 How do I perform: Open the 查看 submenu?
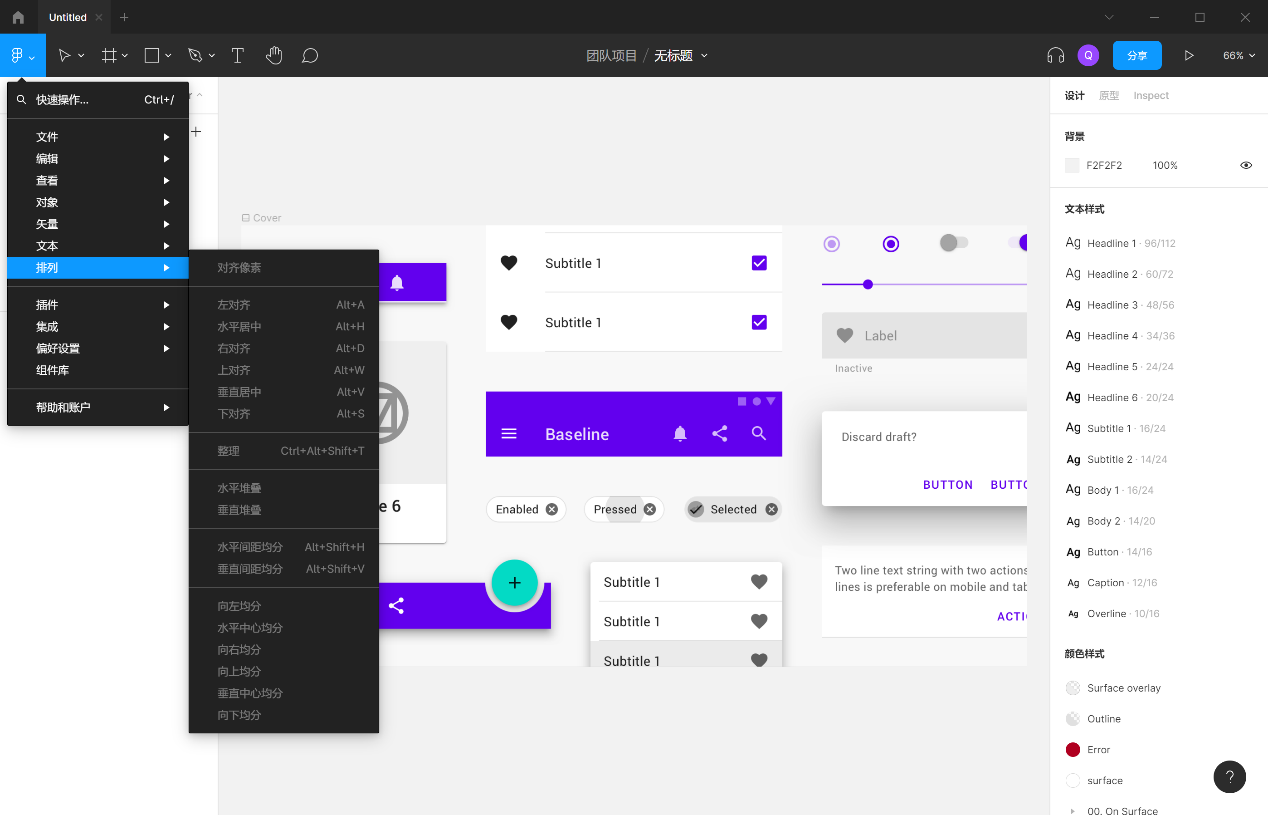coord(98,181)
